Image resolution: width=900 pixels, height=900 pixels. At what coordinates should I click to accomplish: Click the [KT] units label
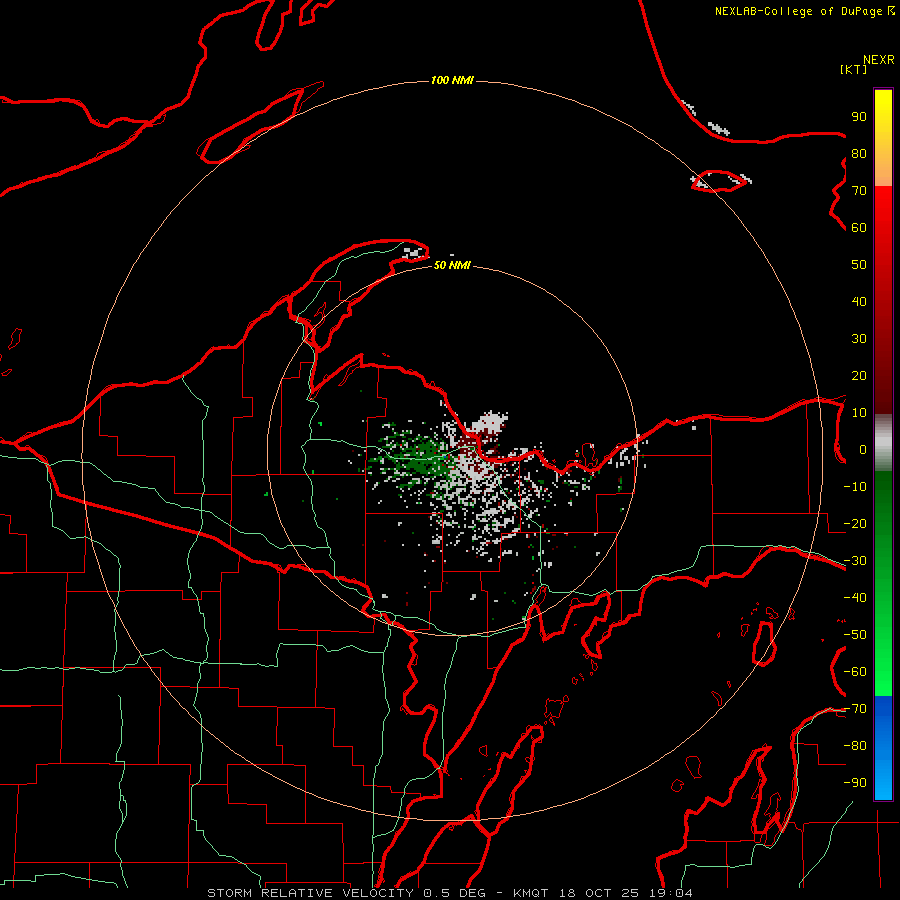(x=853, y=69)
